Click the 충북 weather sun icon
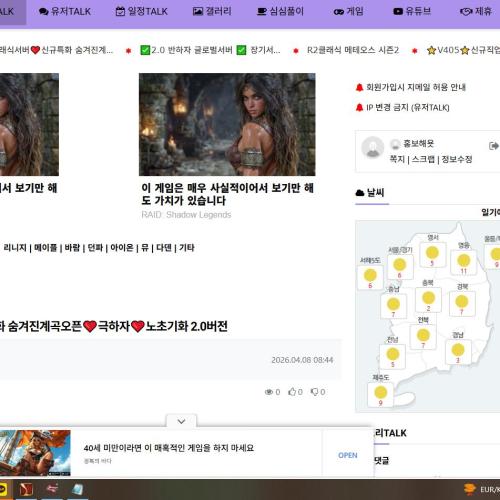Viewport: 500px width, 500px height. click(x=428, y=298)
